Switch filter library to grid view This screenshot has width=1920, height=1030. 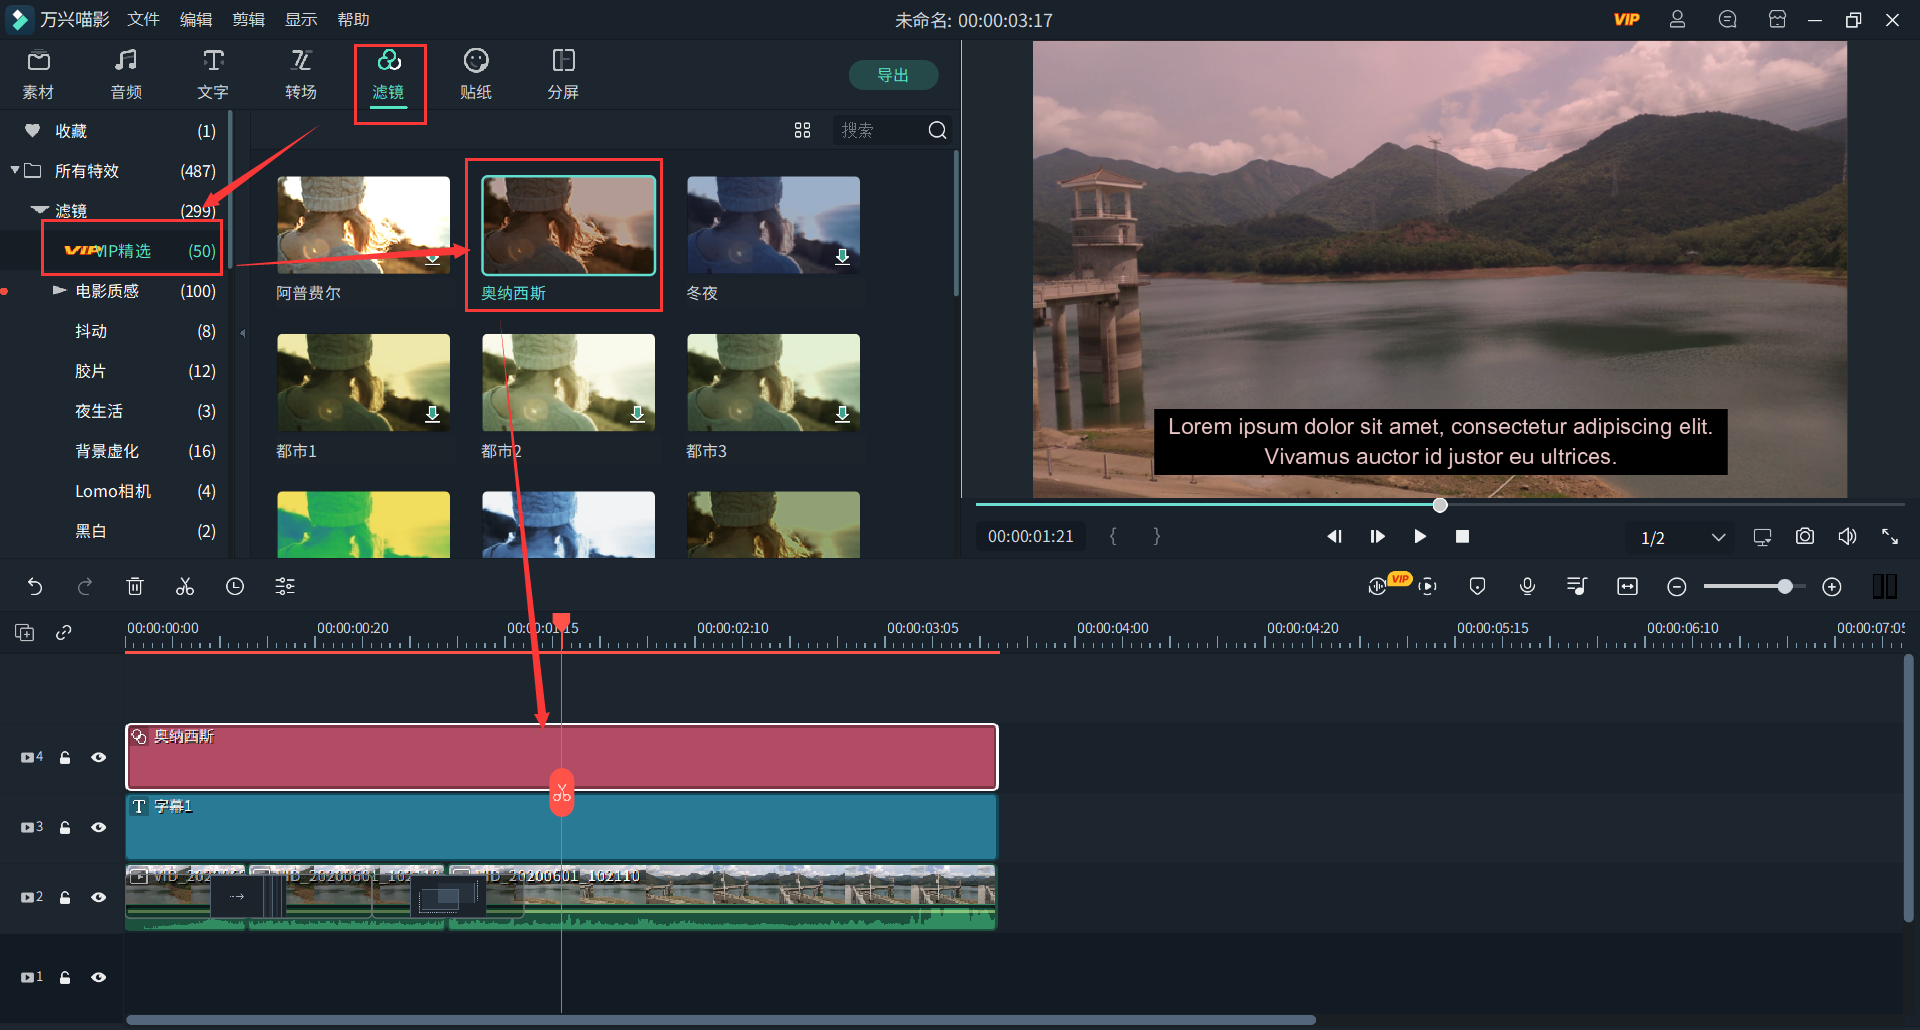(802, 130)
